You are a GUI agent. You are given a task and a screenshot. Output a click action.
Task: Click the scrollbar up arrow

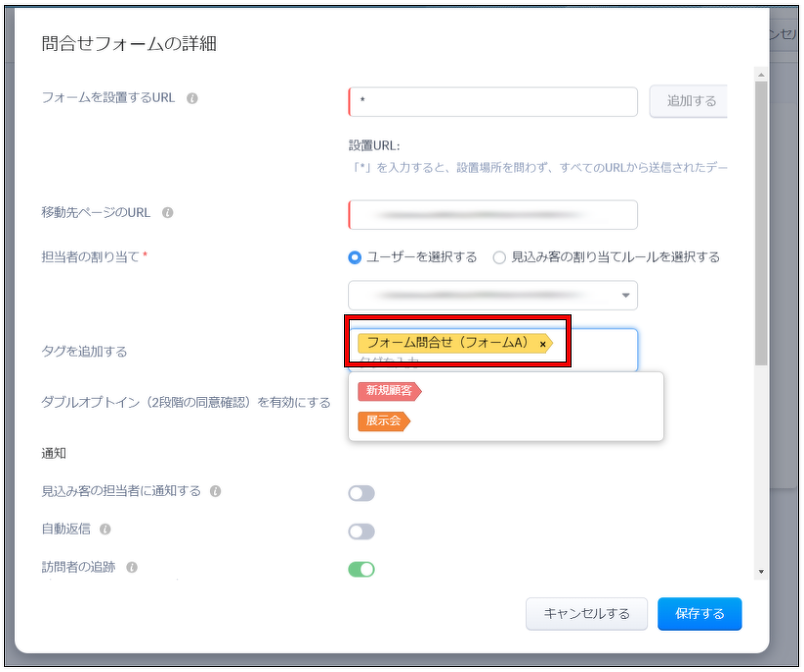pos(761,75)
